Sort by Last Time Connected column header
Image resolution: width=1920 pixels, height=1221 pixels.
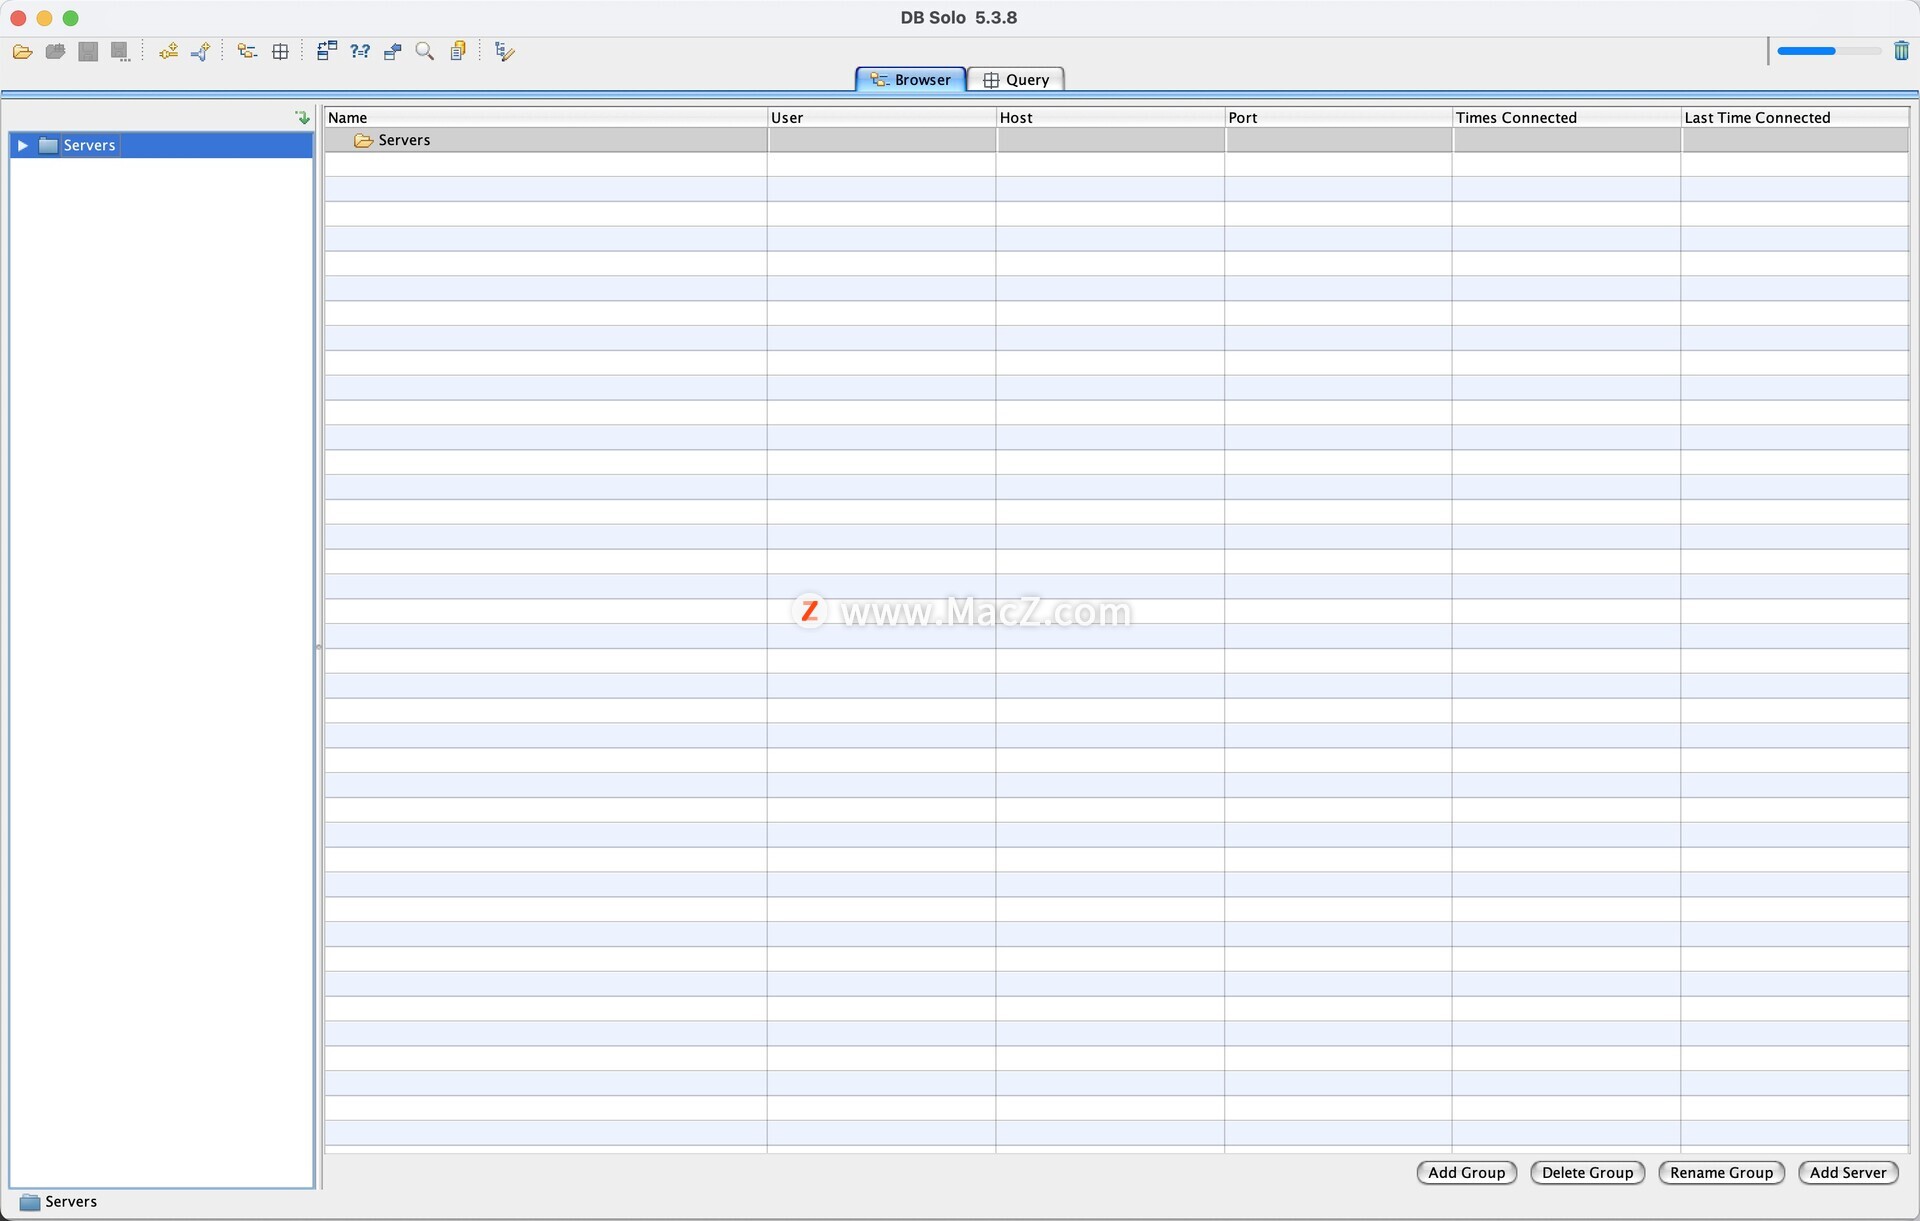[x=1795, y=117]
